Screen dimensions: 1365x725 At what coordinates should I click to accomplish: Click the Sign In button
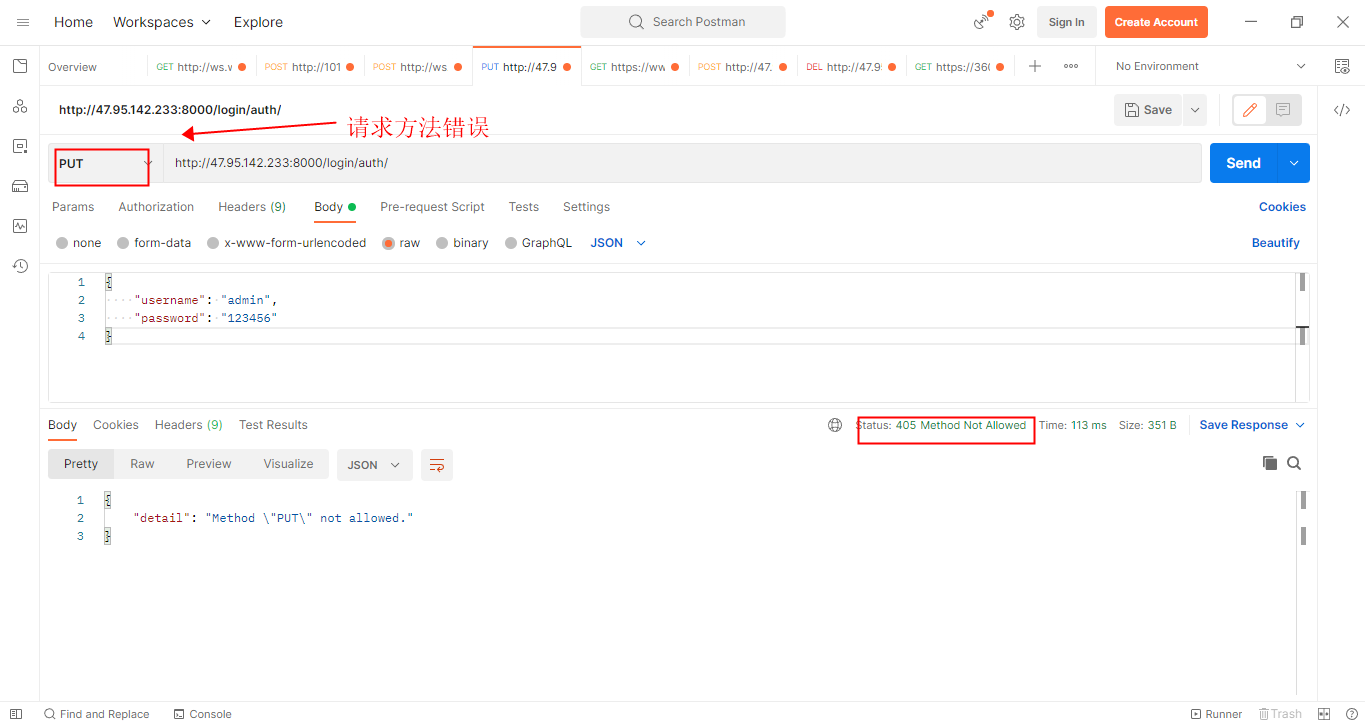[1066, 22]
